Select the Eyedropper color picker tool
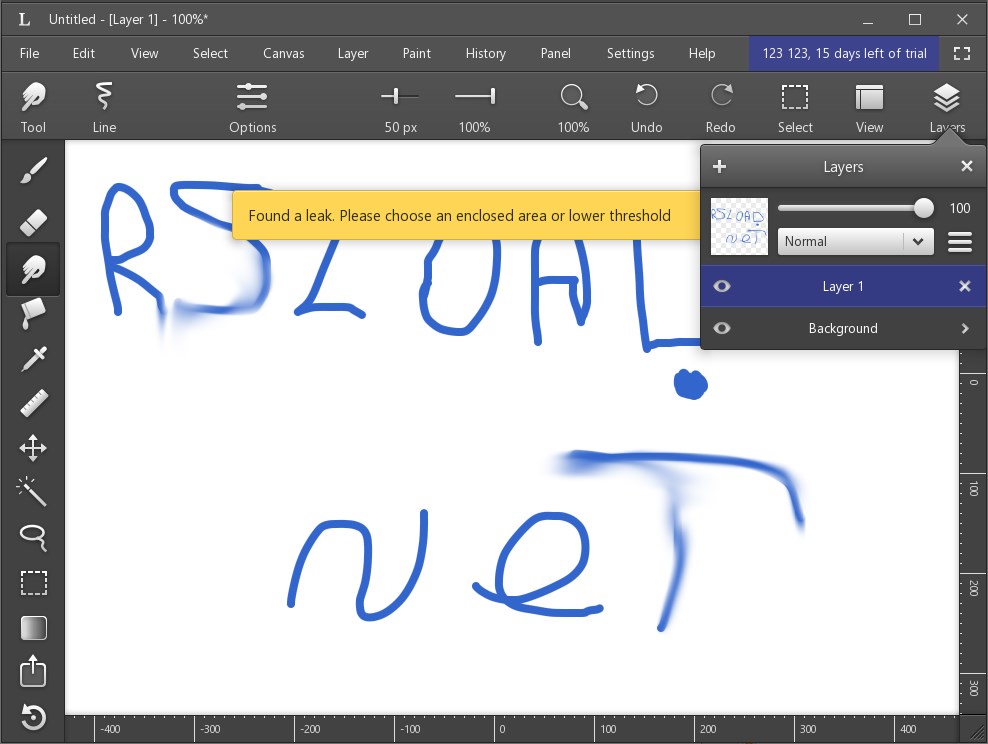 pyautogui.click(x=33, y=358)
